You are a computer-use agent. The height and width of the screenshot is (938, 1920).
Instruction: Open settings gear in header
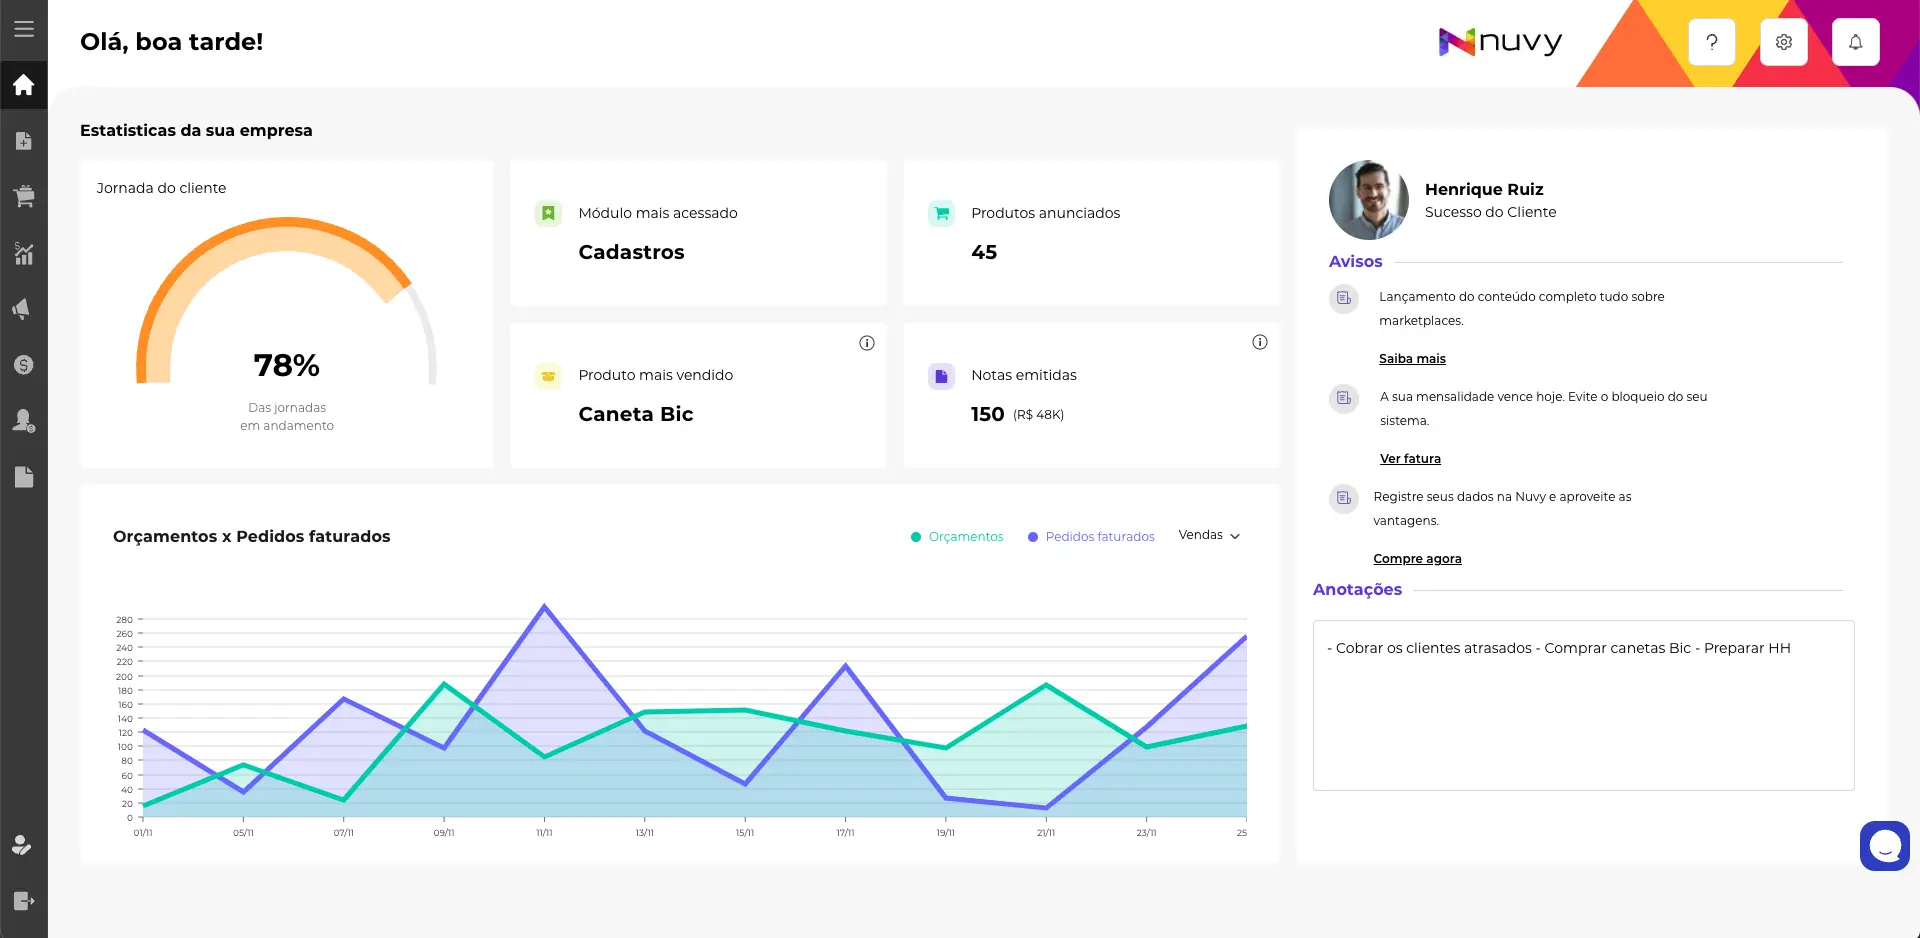tap(1783, 42)
